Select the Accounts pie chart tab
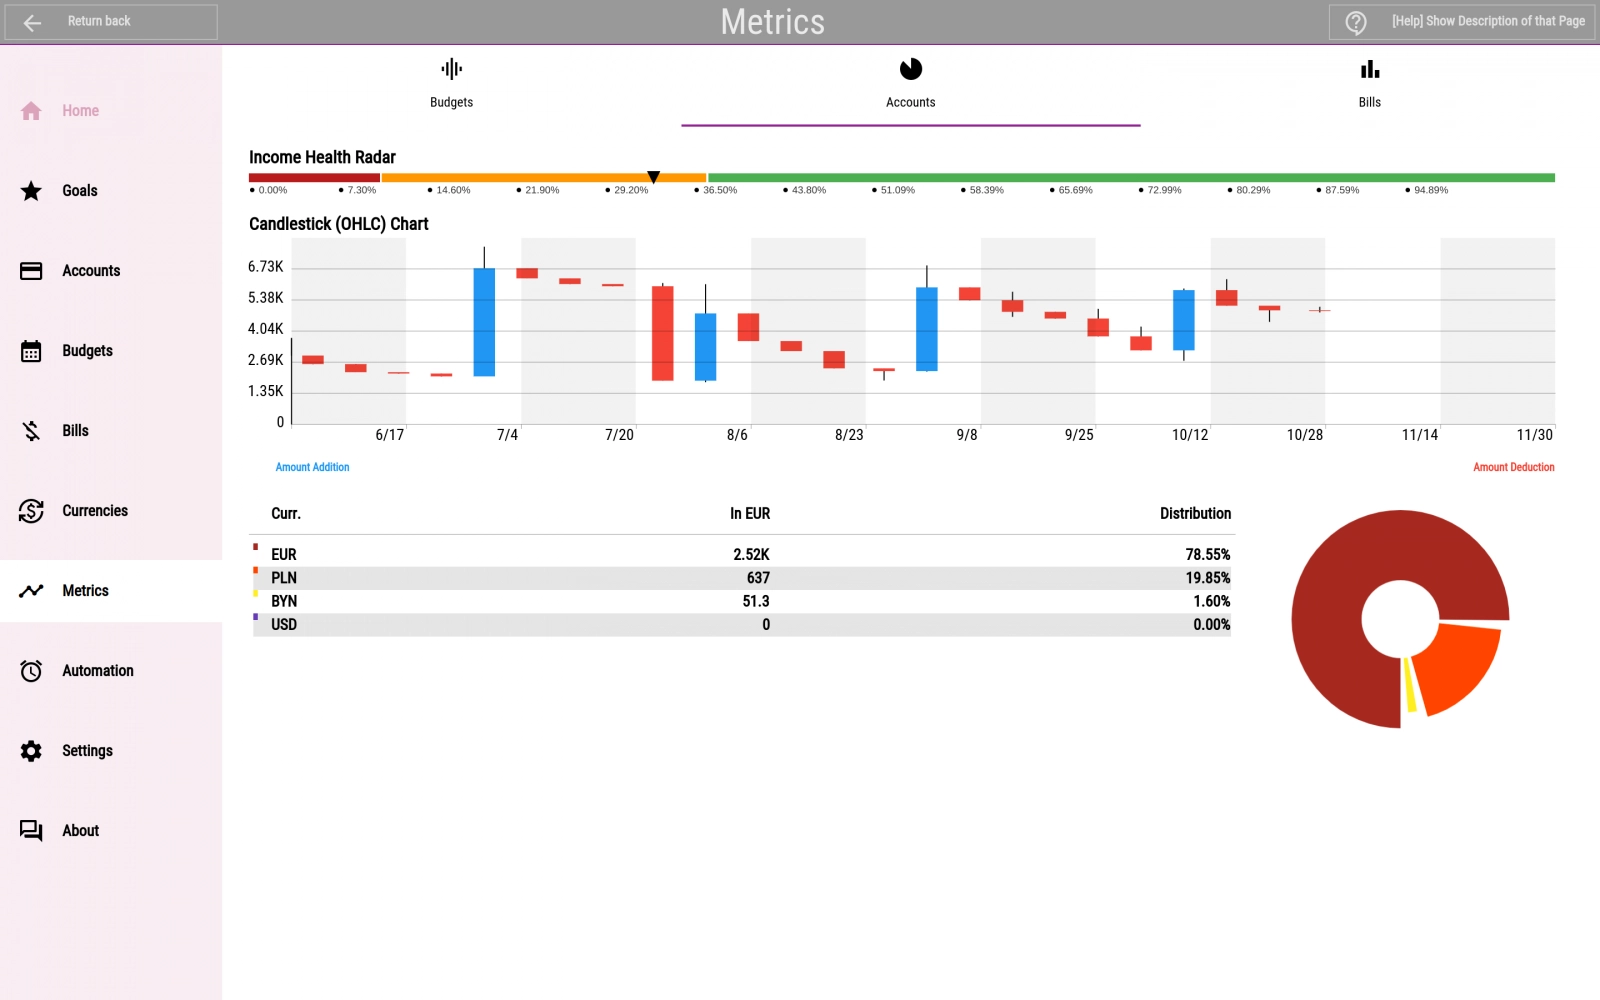 [x=910, y=84]
